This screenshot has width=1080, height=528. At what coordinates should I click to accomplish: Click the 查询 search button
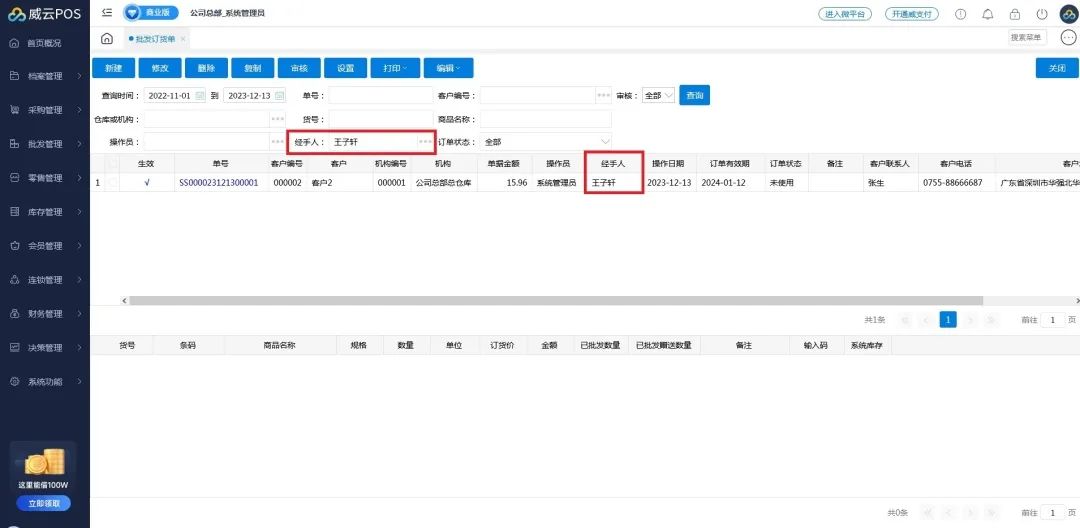(x=694, y=96)
